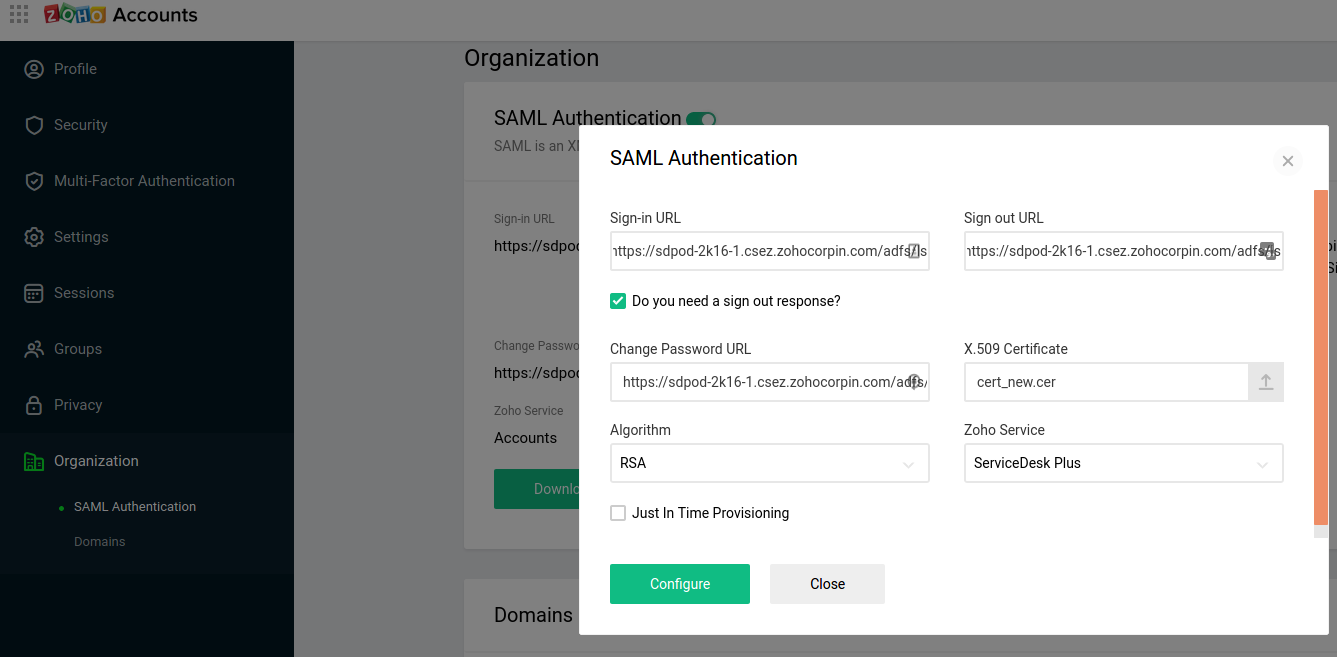Click the Sessions calendar icon
This screenshot has height=657, width=1337.
point(34,293)
